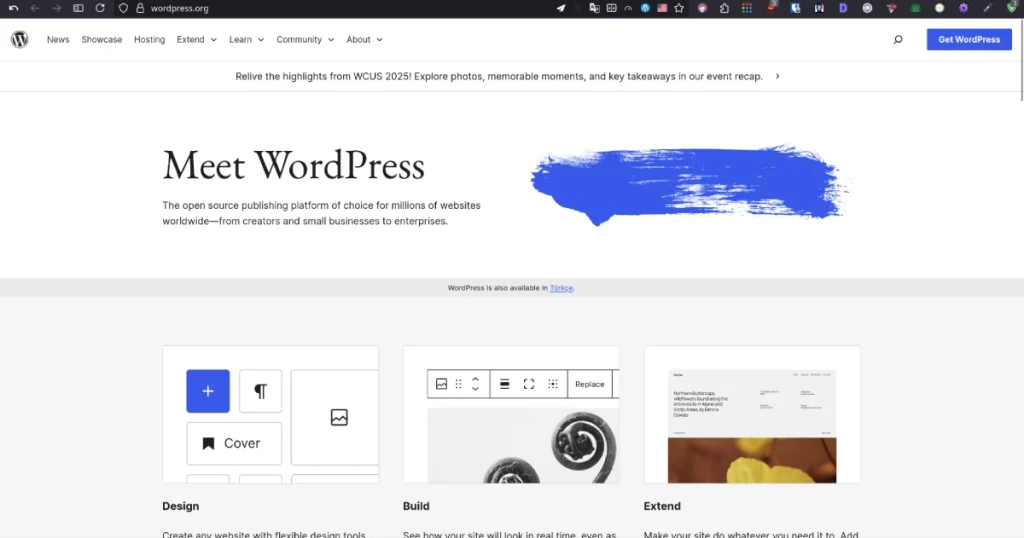Viewport: 1024px width, 538px height.
Task: Click the US flag extension icon
Action: pos(662,8)
